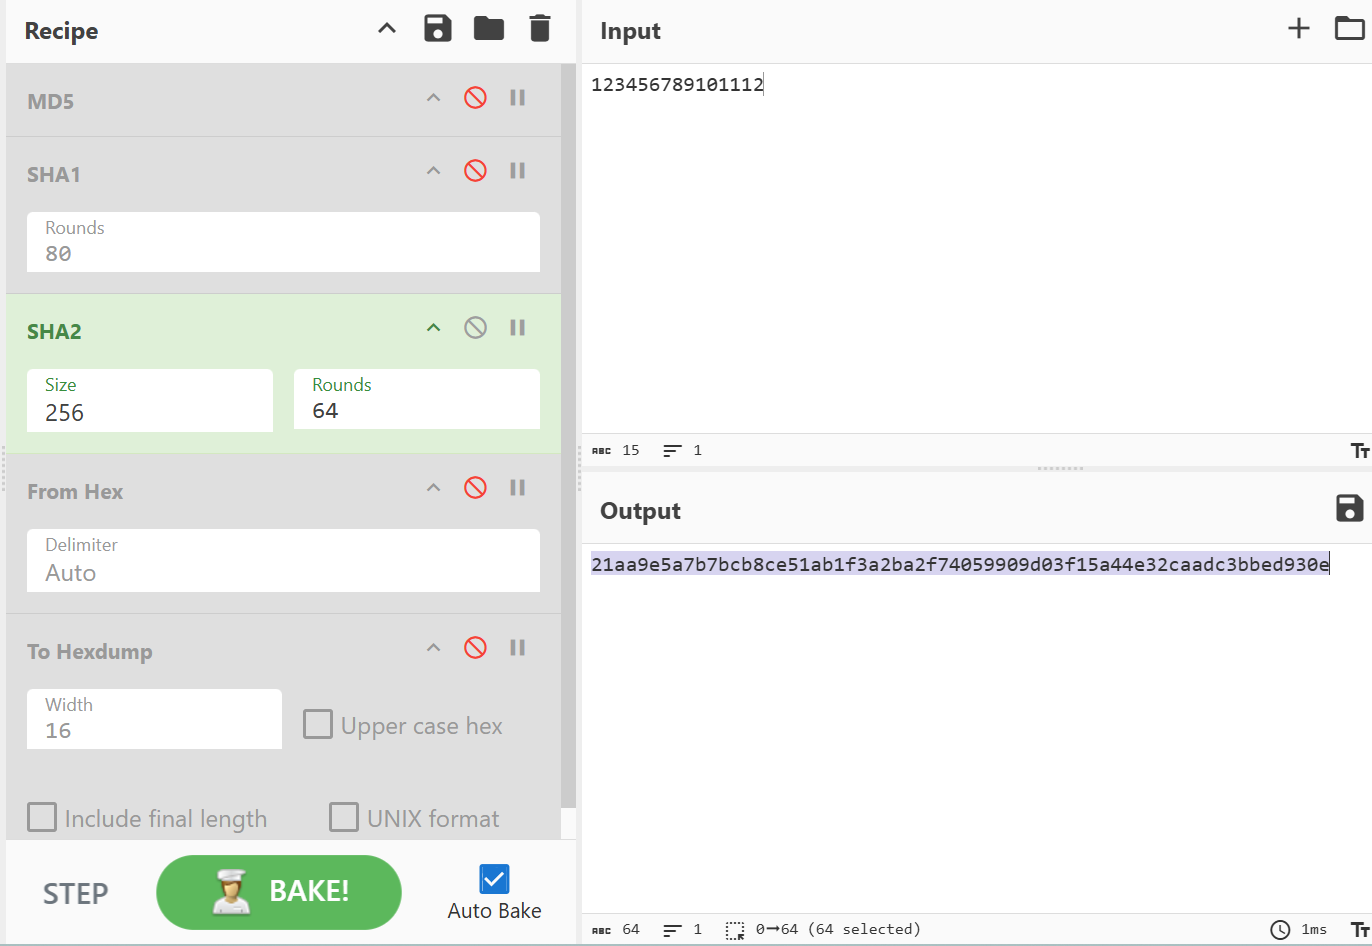Viewport: 1372px width, 946px height.
Task: Check the Upper case hex box
Action: pos(318,724)
